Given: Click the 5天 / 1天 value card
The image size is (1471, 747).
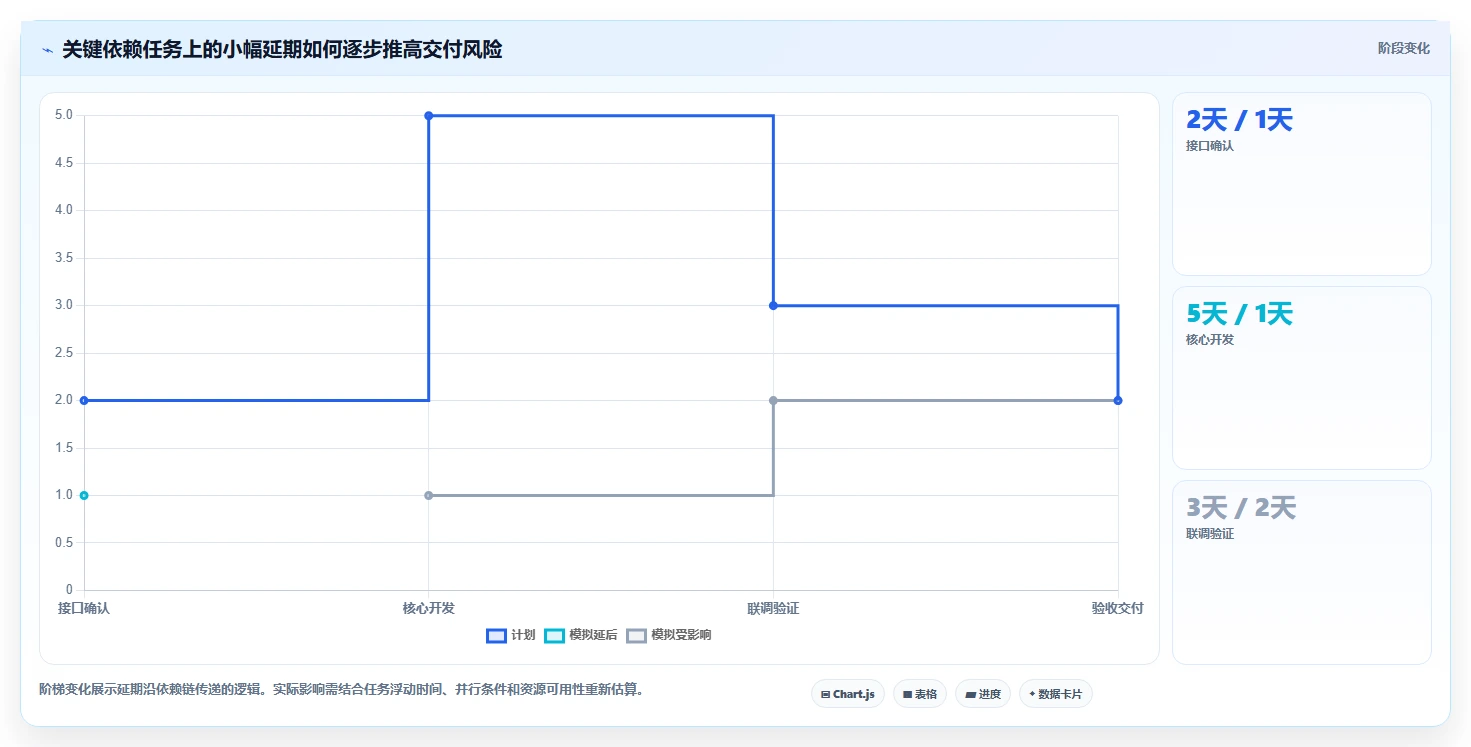Looking at the screenshot, I should 1302,378.
